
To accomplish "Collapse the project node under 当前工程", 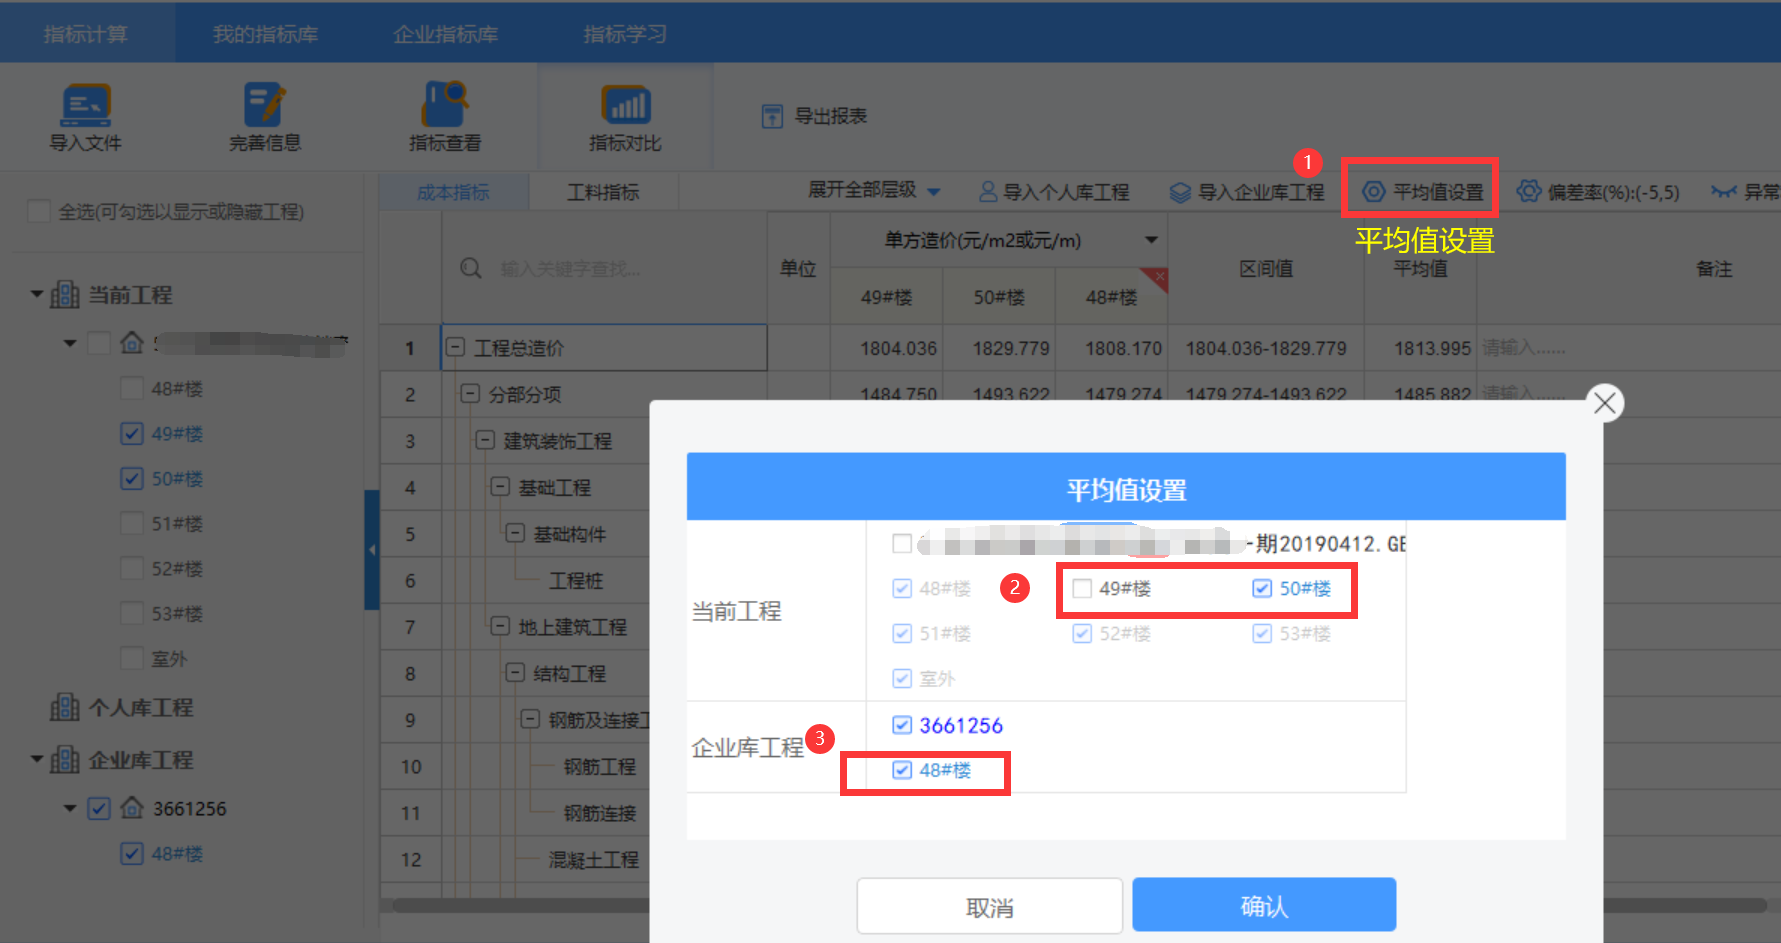I will [x=70, y=343].
